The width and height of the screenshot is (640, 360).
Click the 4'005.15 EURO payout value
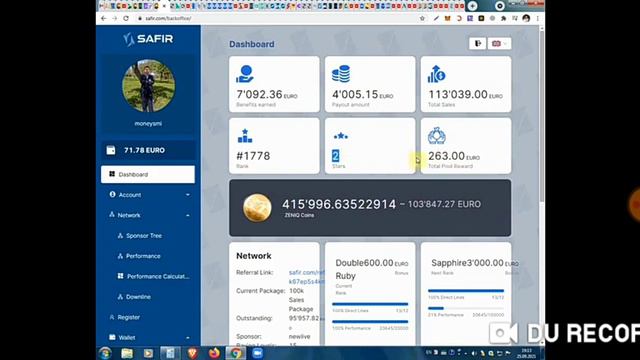click(362, 94)
